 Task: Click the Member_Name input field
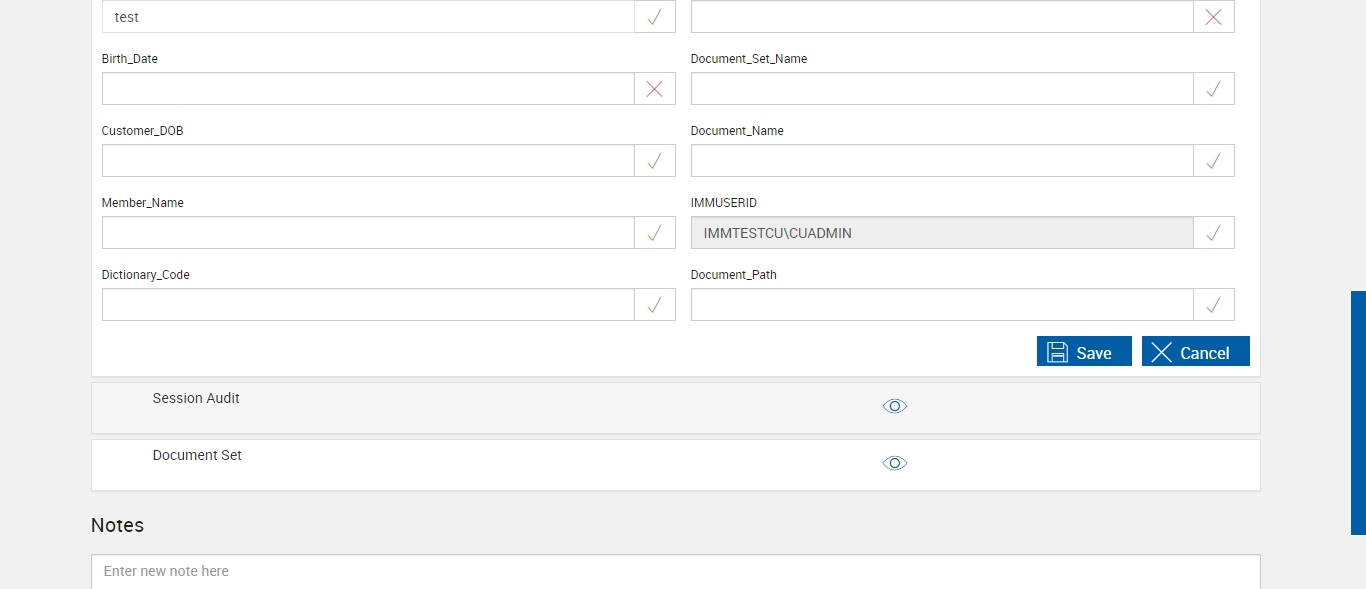tap(368, 233)
